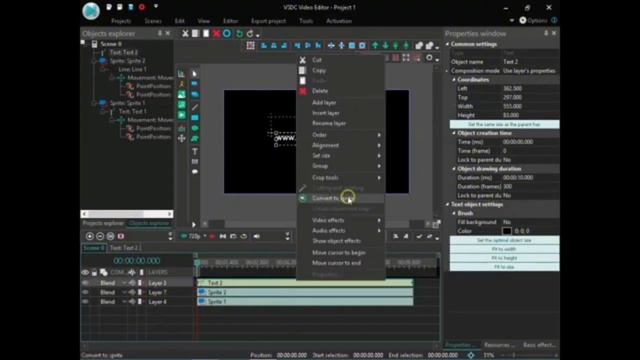Switch to the Projects explorer tab
Screen dimensions: 640x360
103,223
